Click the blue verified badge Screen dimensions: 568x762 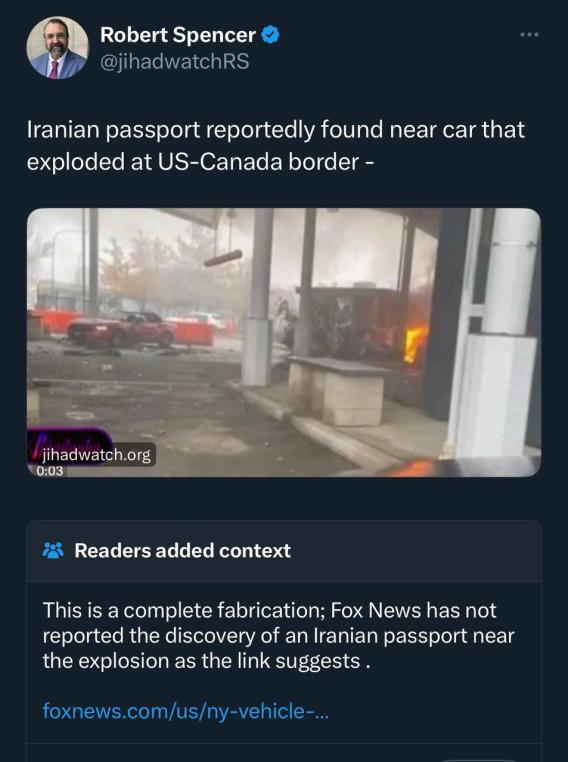[271, 35]
